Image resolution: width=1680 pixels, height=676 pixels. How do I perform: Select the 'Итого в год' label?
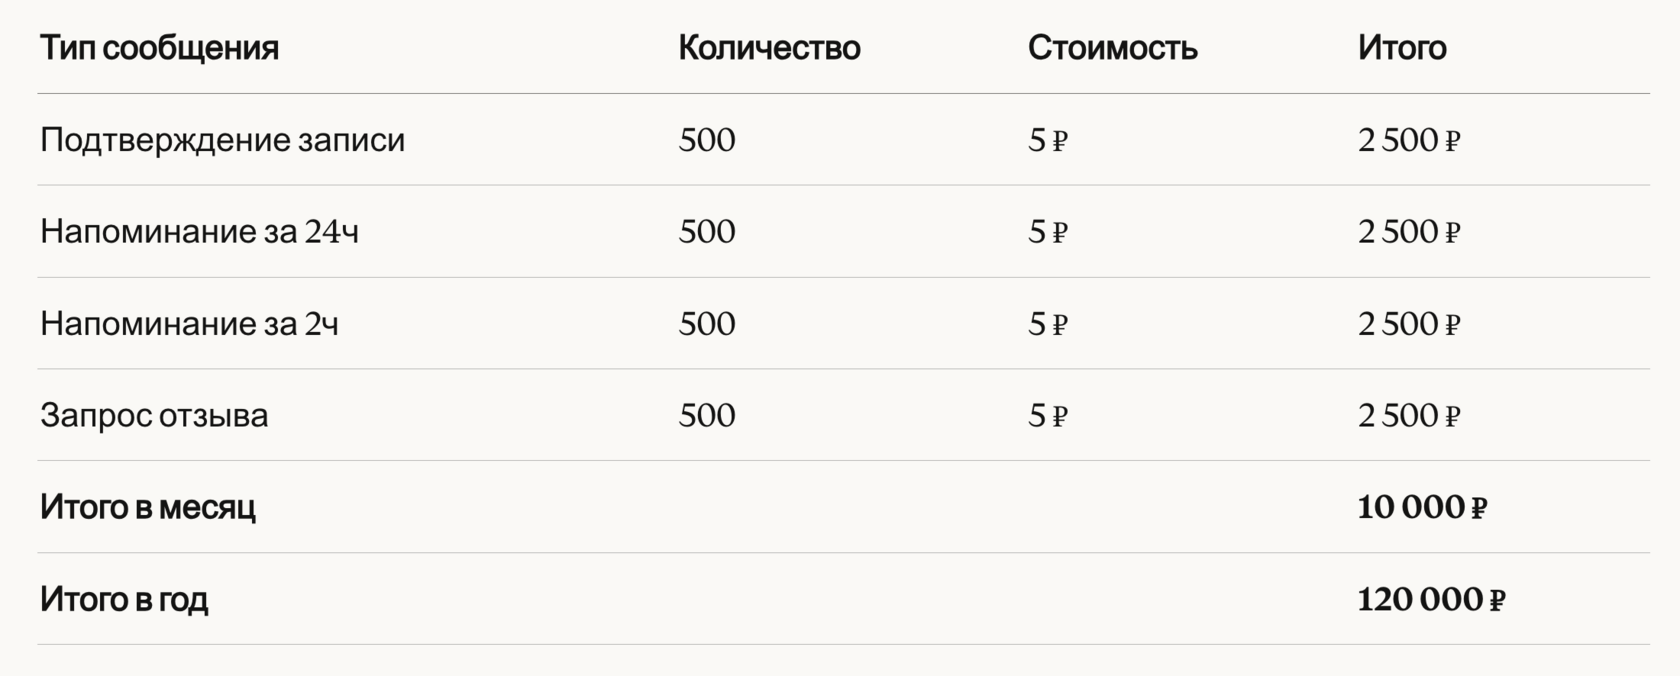pyautogui.click(x=124, y=600)
